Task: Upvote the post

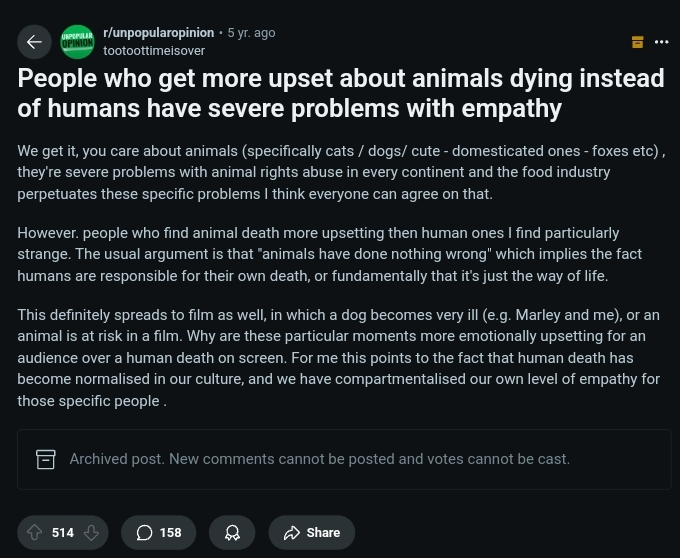Action: tap(35, 532)
